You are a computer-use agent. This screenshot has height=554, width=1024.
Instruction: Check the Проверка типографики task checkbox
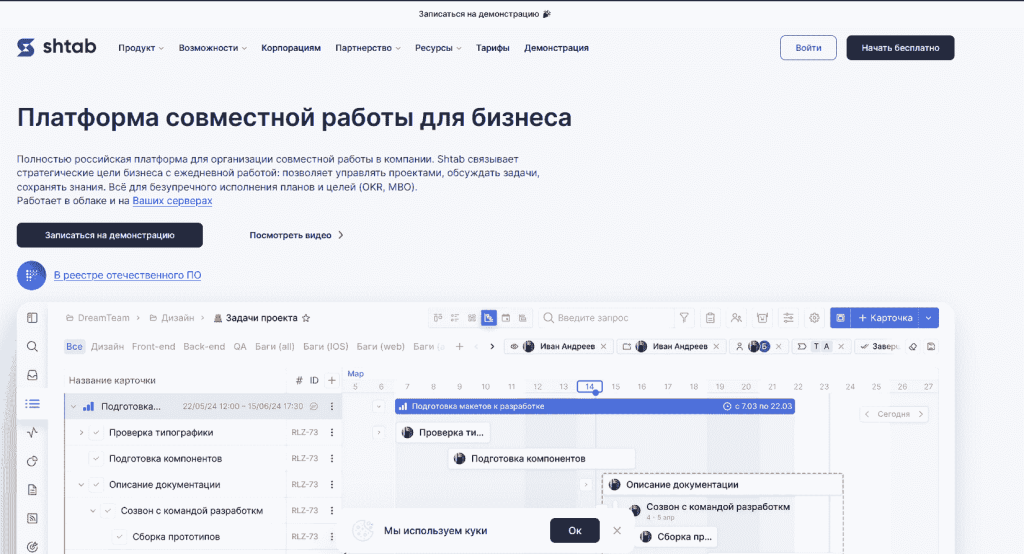point(97,433)
